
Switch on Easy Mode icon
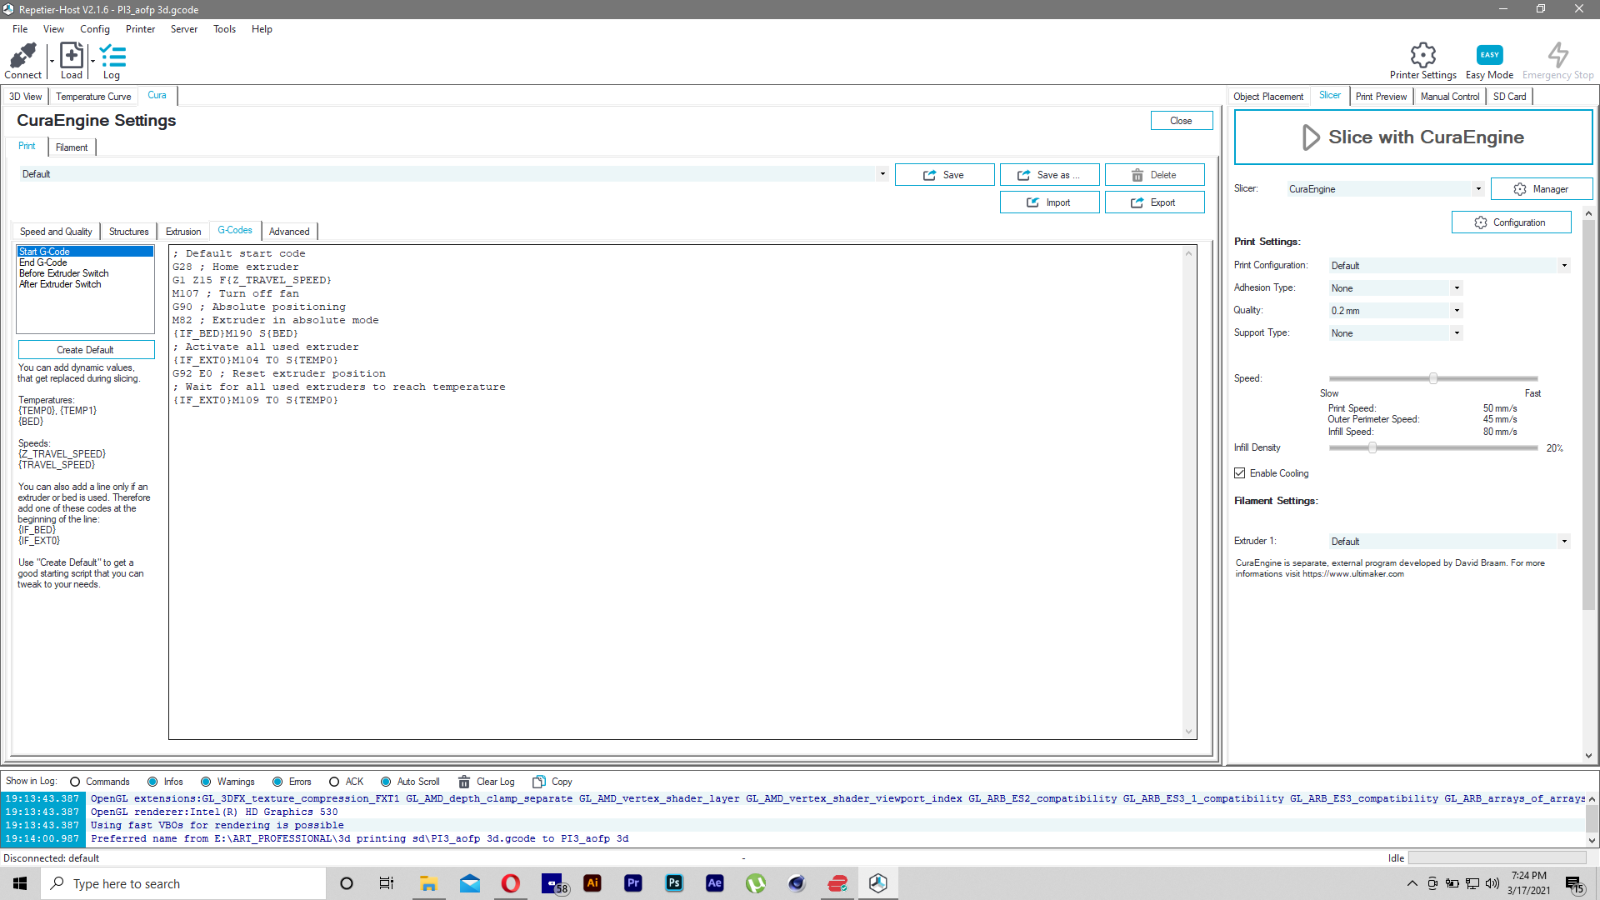(x=1489, y=55)
